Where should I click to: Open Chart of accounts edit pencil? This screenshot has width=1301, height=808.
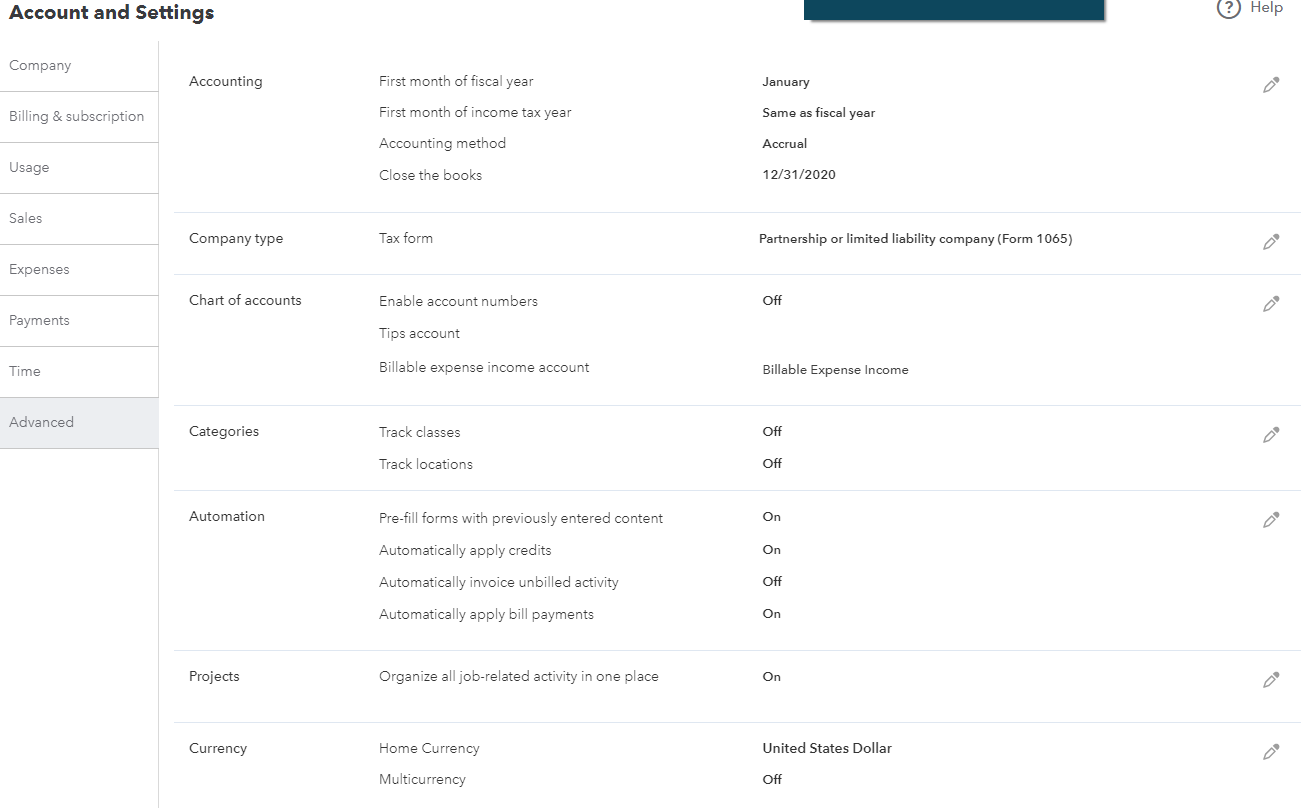click(x=1271, y=304)
